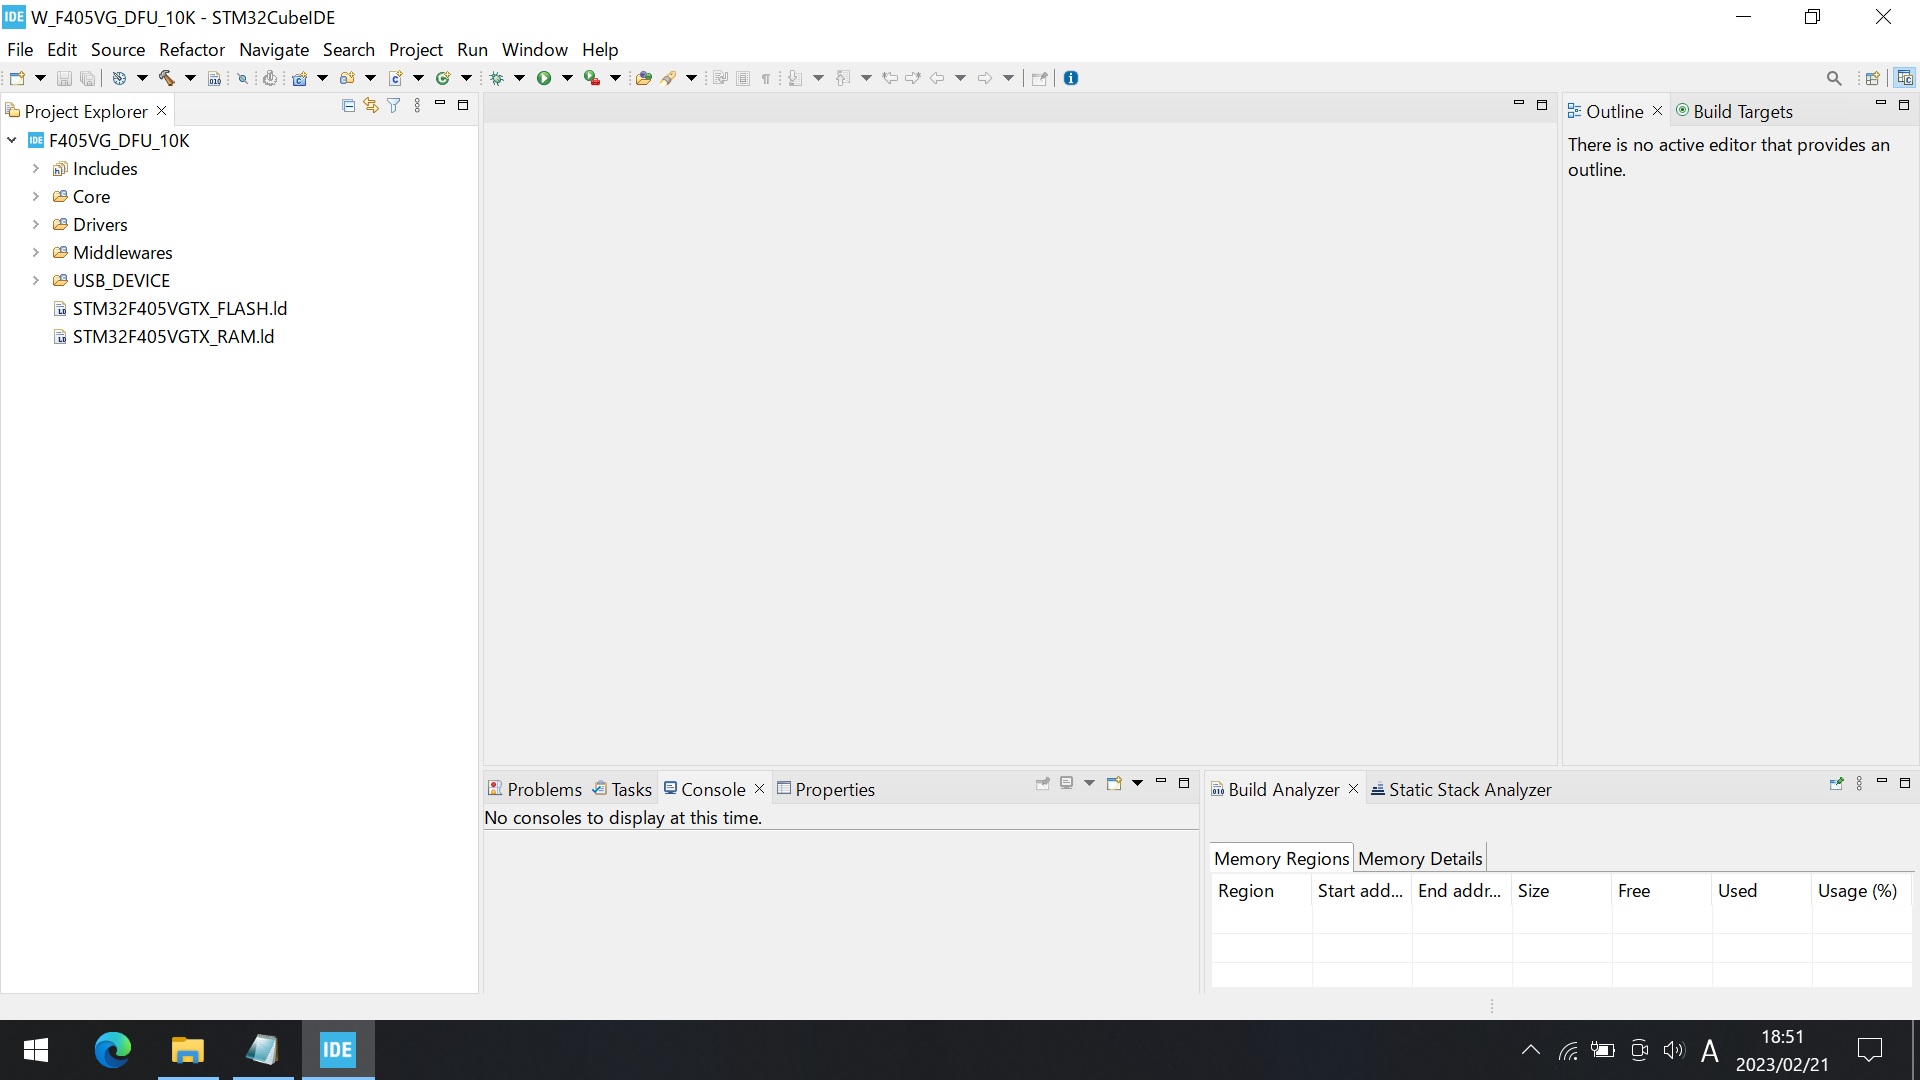This screenshot has width=1920, height=1080.
Task: Open the Project menu
Action: 416,49
